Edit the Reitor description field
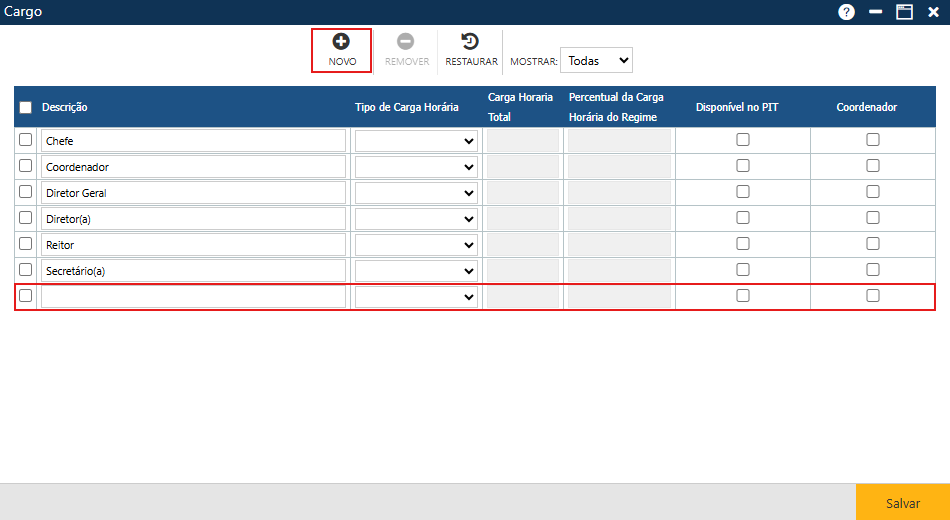Image resolution: width=950 pixels, height=520 pixels. point(193,245)
